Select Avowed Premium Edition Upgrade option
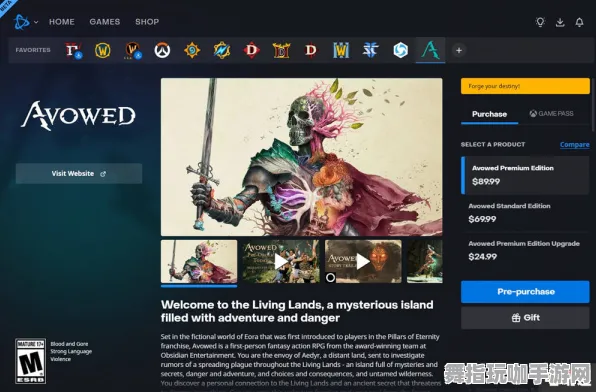Image resolution: width=596 pixels, height=392 pixels. (525, 250)
